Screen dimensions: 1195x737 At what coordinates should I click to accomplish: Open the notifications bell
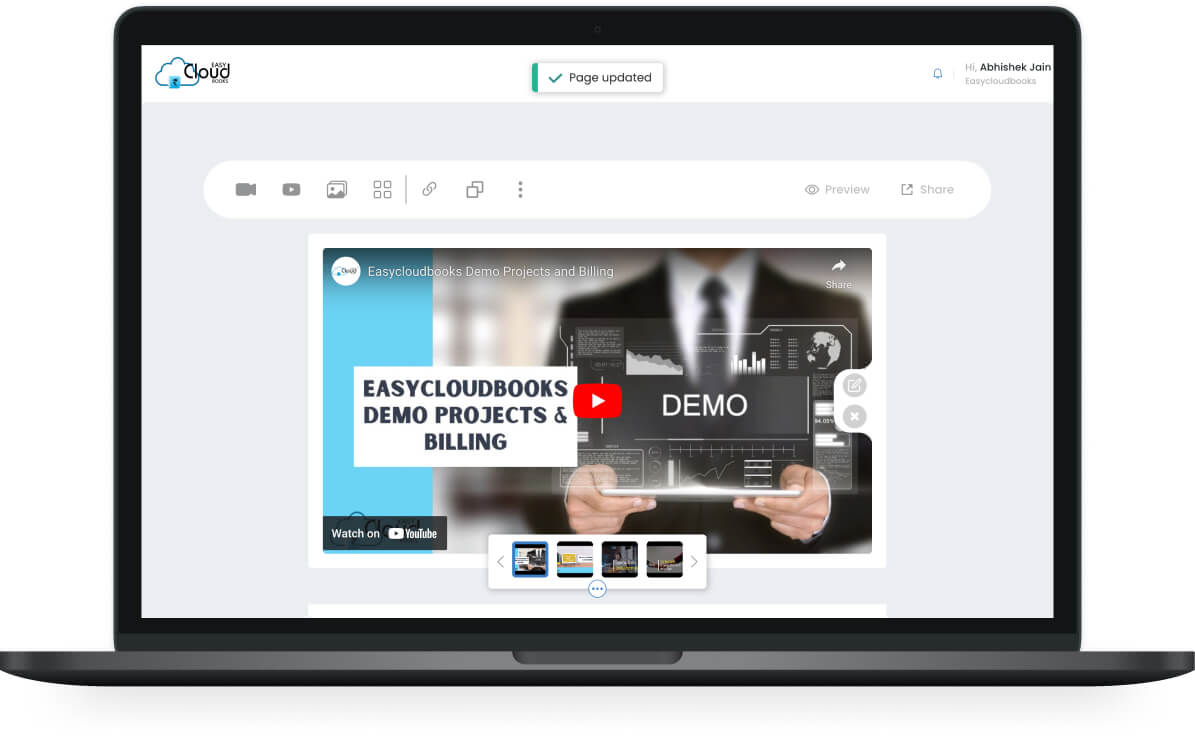(937, 74)
